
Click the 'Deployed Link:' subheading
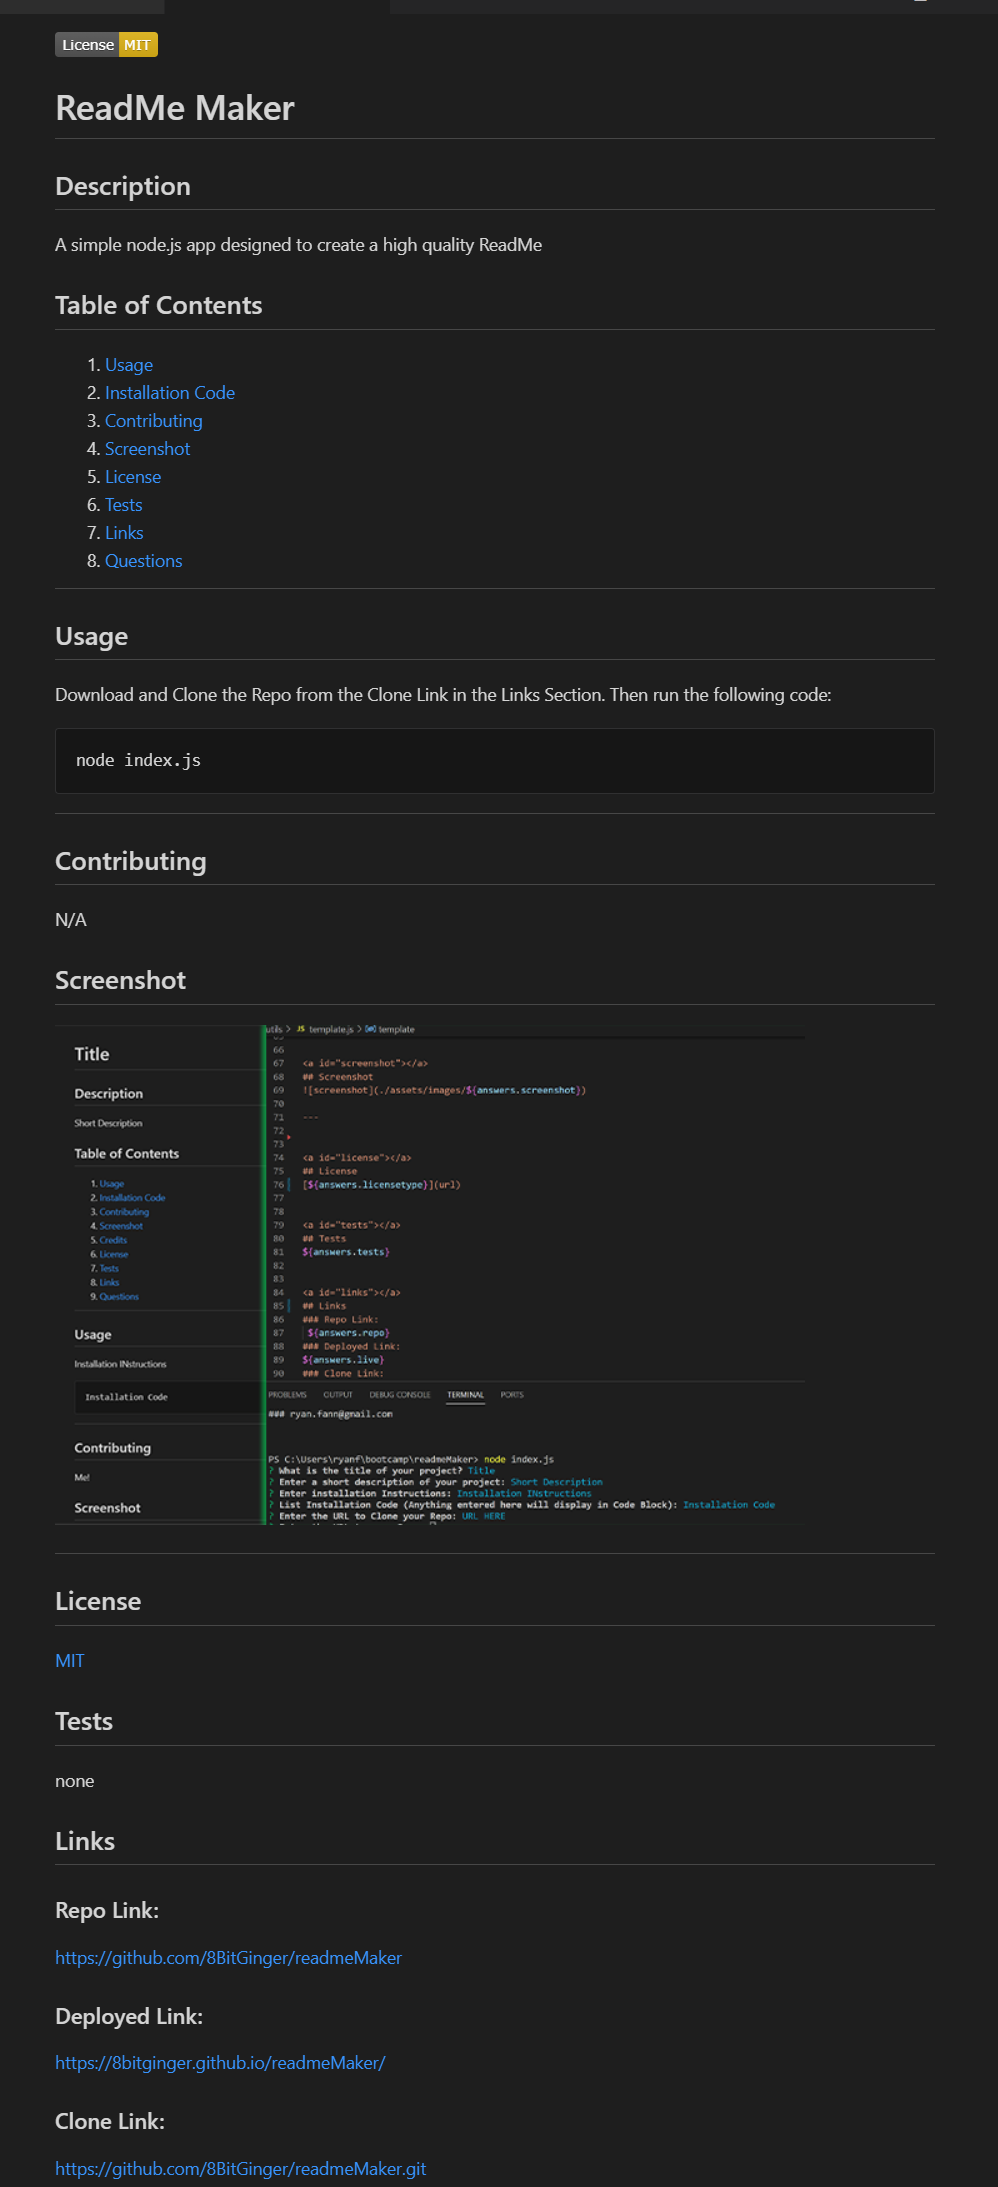click(129, 2017)
